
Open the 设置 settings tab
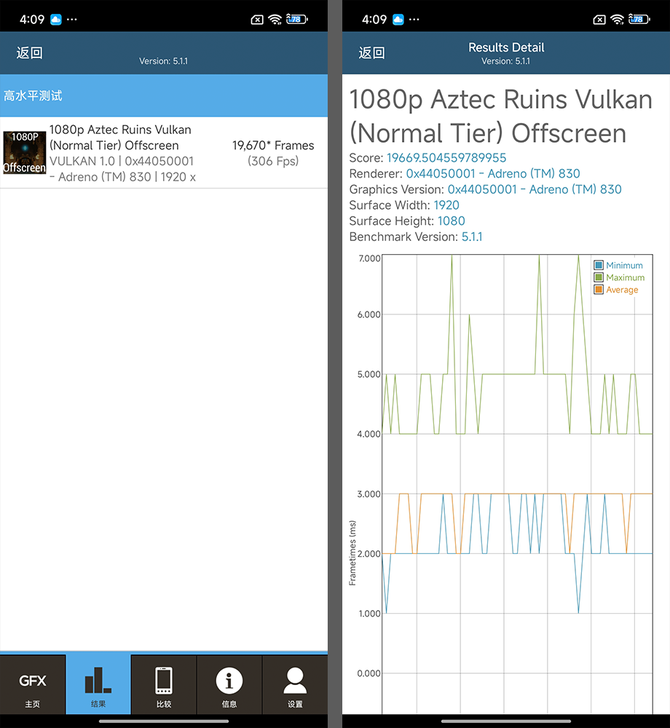click(295, 686)
